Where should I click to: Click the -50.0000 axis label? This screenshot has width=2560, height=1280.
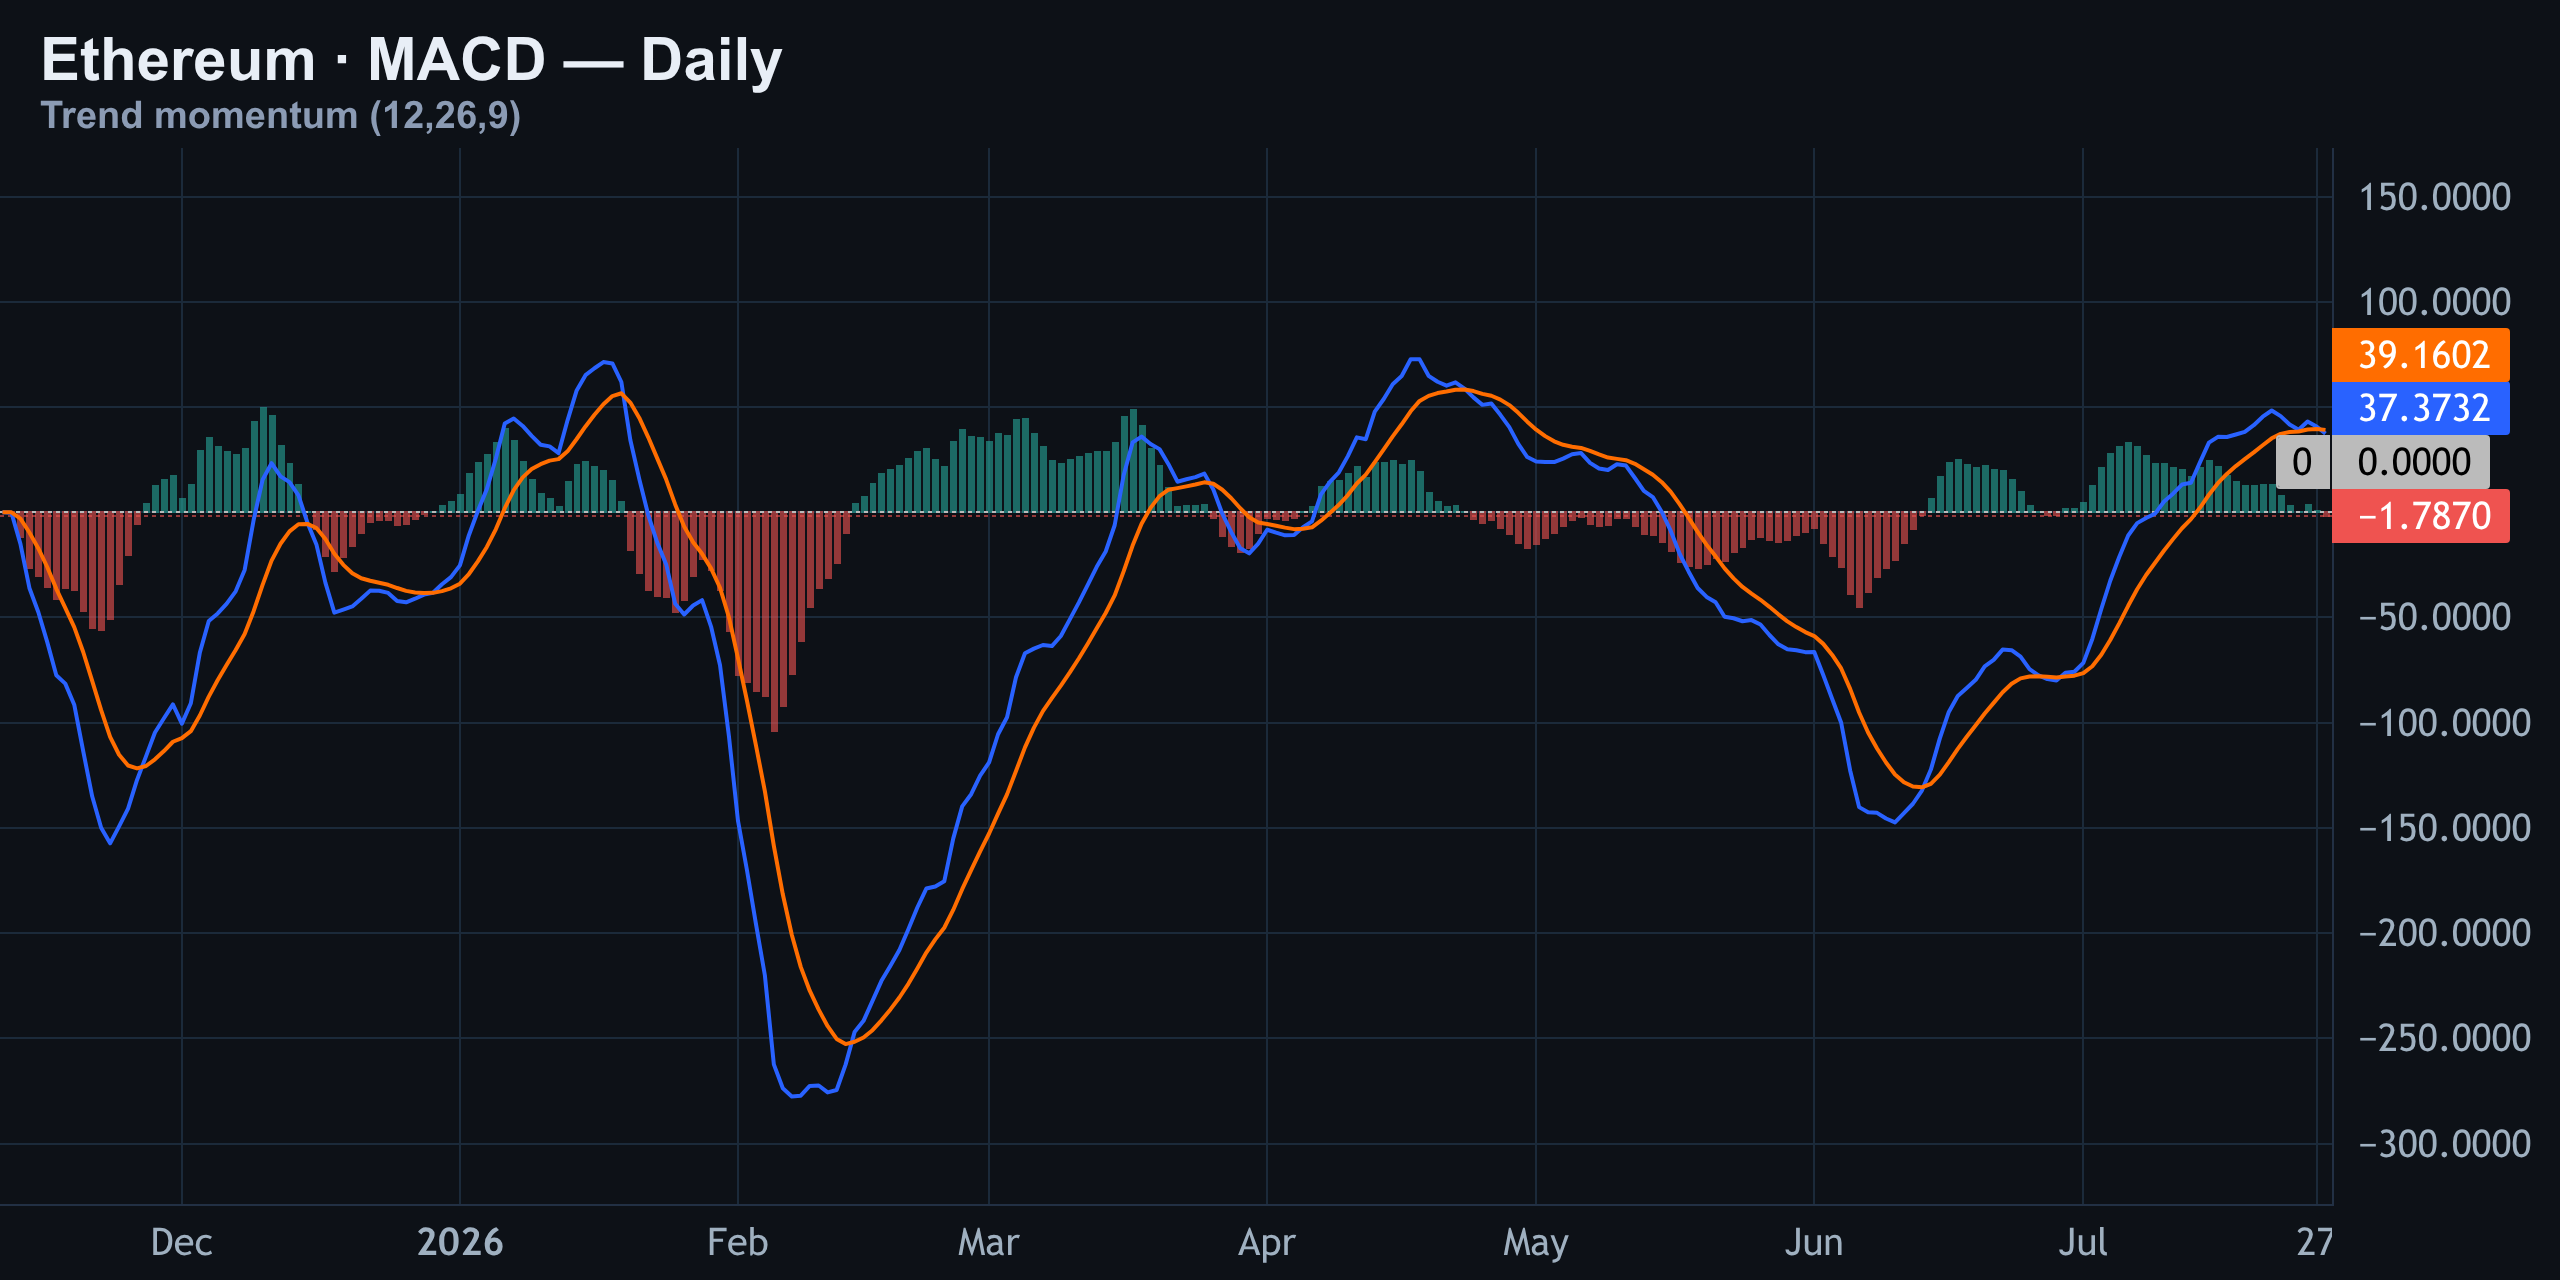tap(2435, 617)
